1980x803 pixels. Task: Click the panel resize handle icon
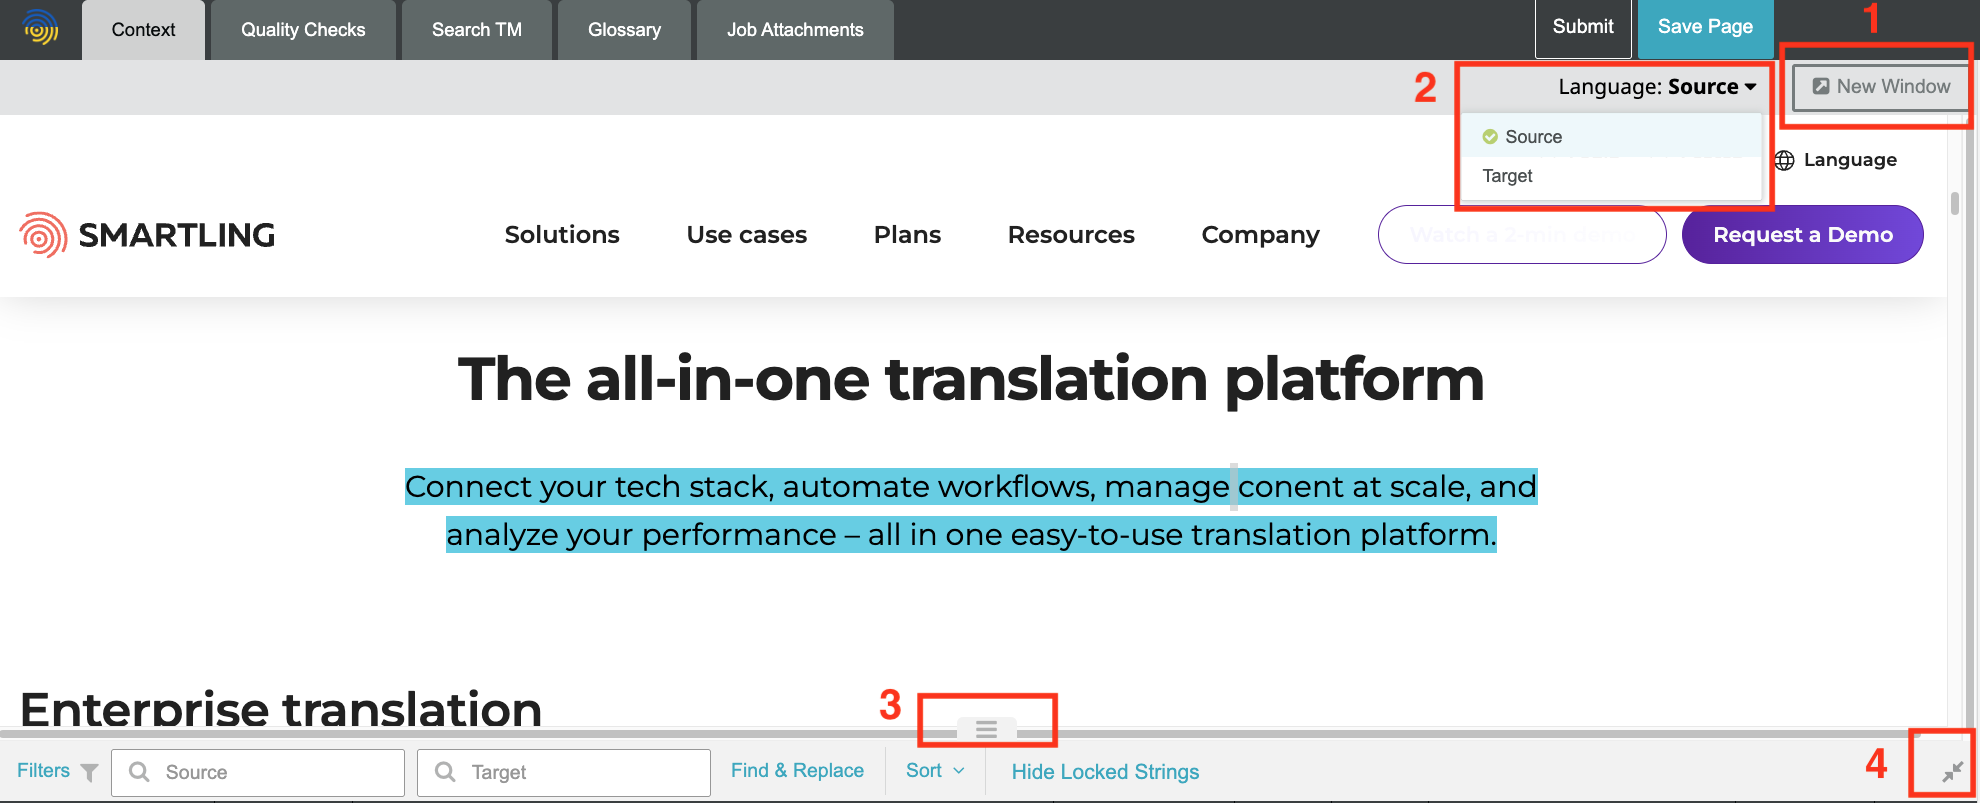click(986, 729)
